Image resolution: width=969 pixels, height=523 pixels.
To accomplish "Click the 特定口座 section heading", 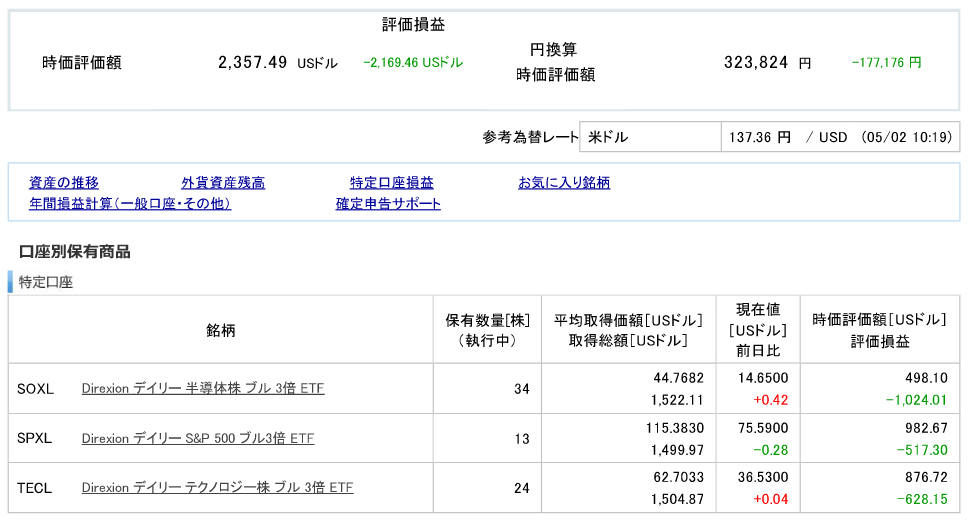I will (x=46, y=283).
